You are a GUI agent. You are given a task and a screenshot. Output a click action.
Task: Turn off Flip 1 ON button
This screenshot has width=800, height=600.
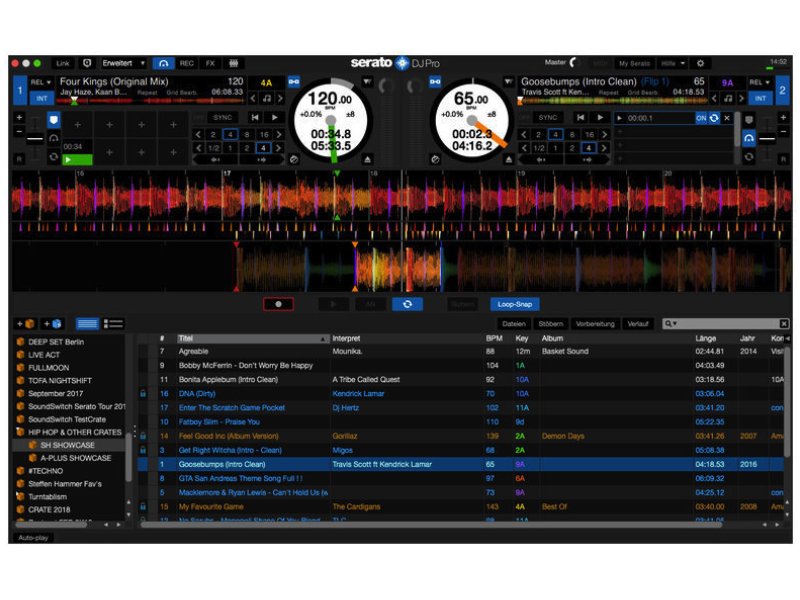701,118
